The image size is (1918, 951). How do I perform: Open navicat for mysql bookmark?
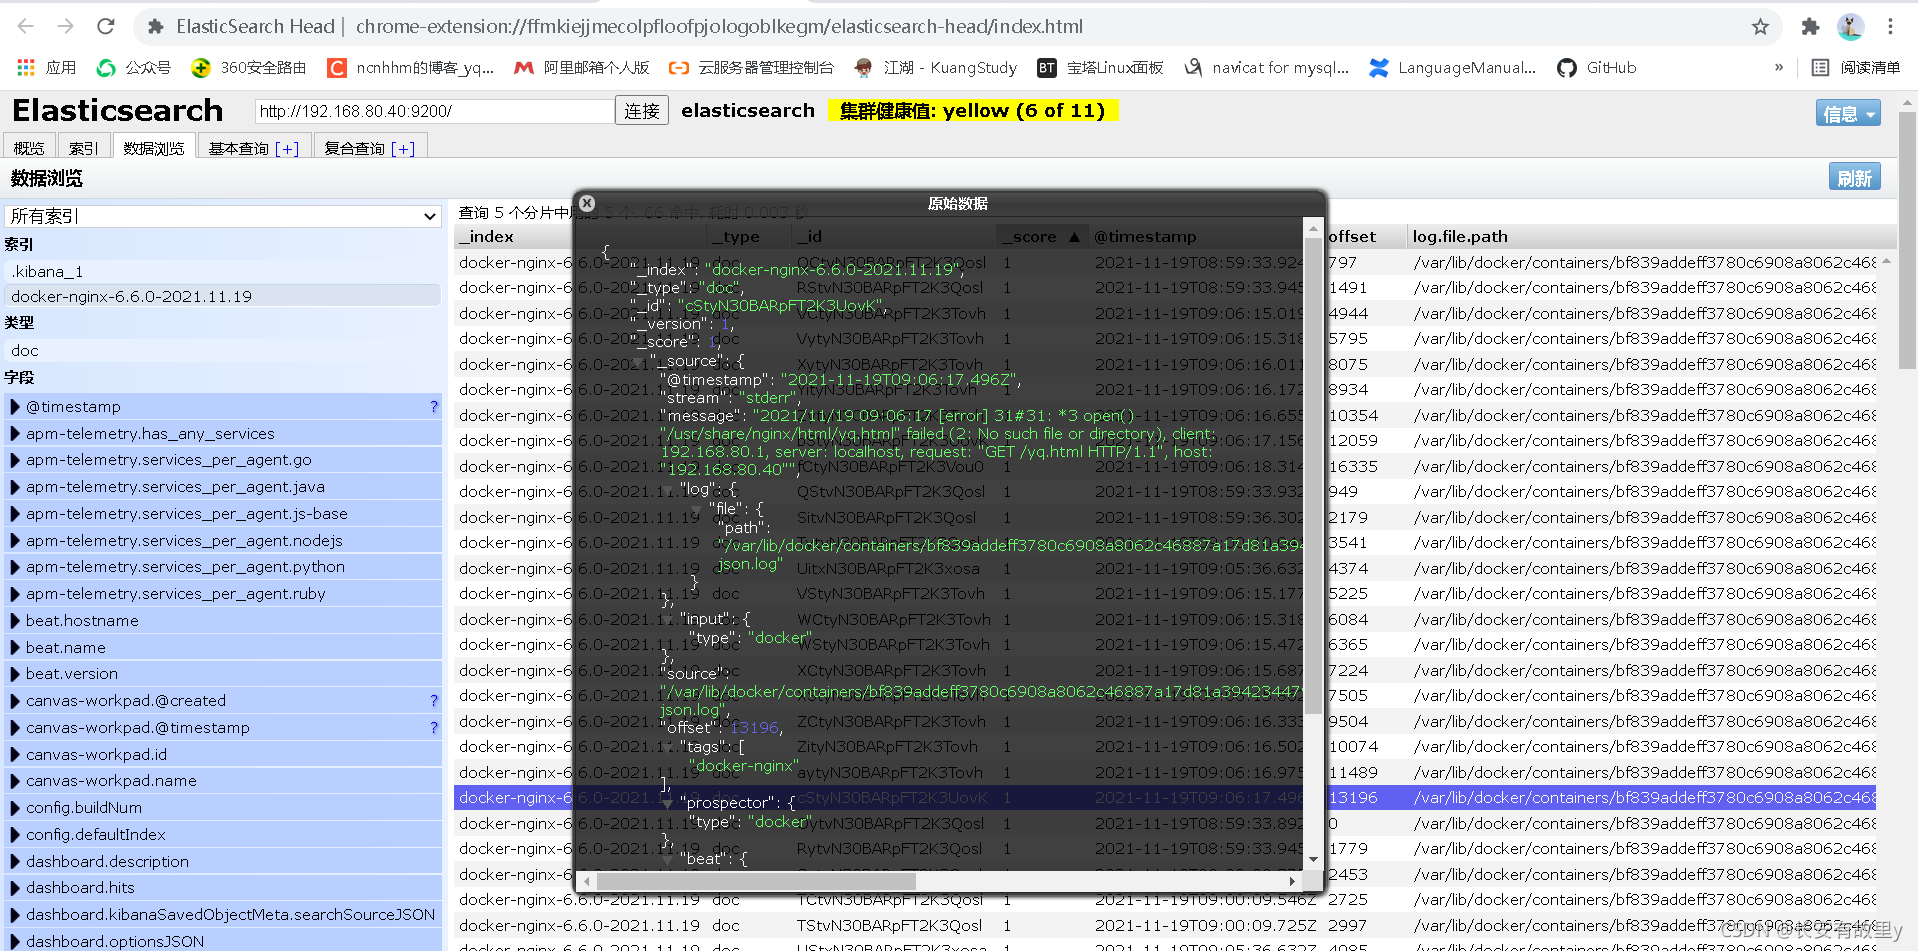[1267, 67]
